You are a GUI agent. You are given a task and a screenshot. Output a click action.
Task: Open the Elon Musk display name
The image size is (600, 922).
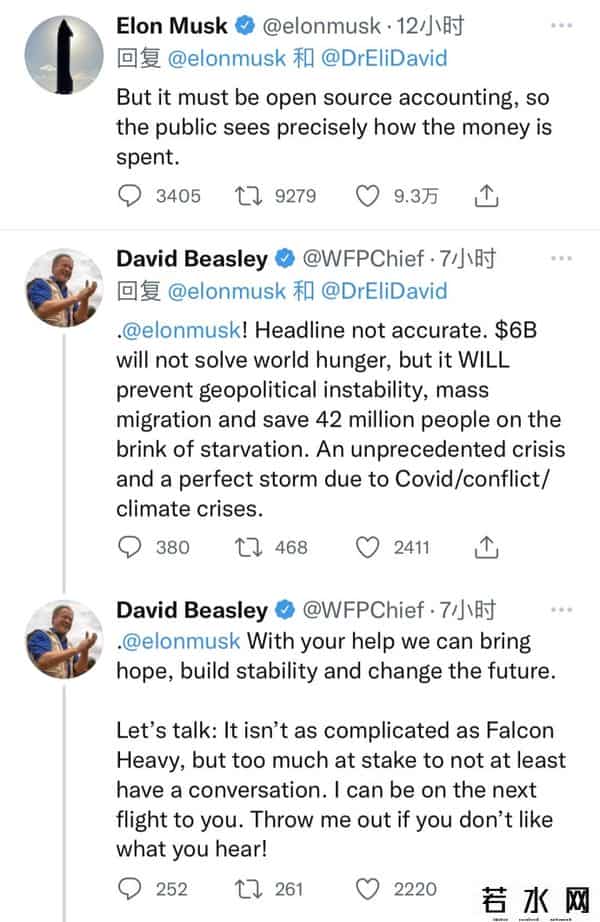(x=173, y=24)
